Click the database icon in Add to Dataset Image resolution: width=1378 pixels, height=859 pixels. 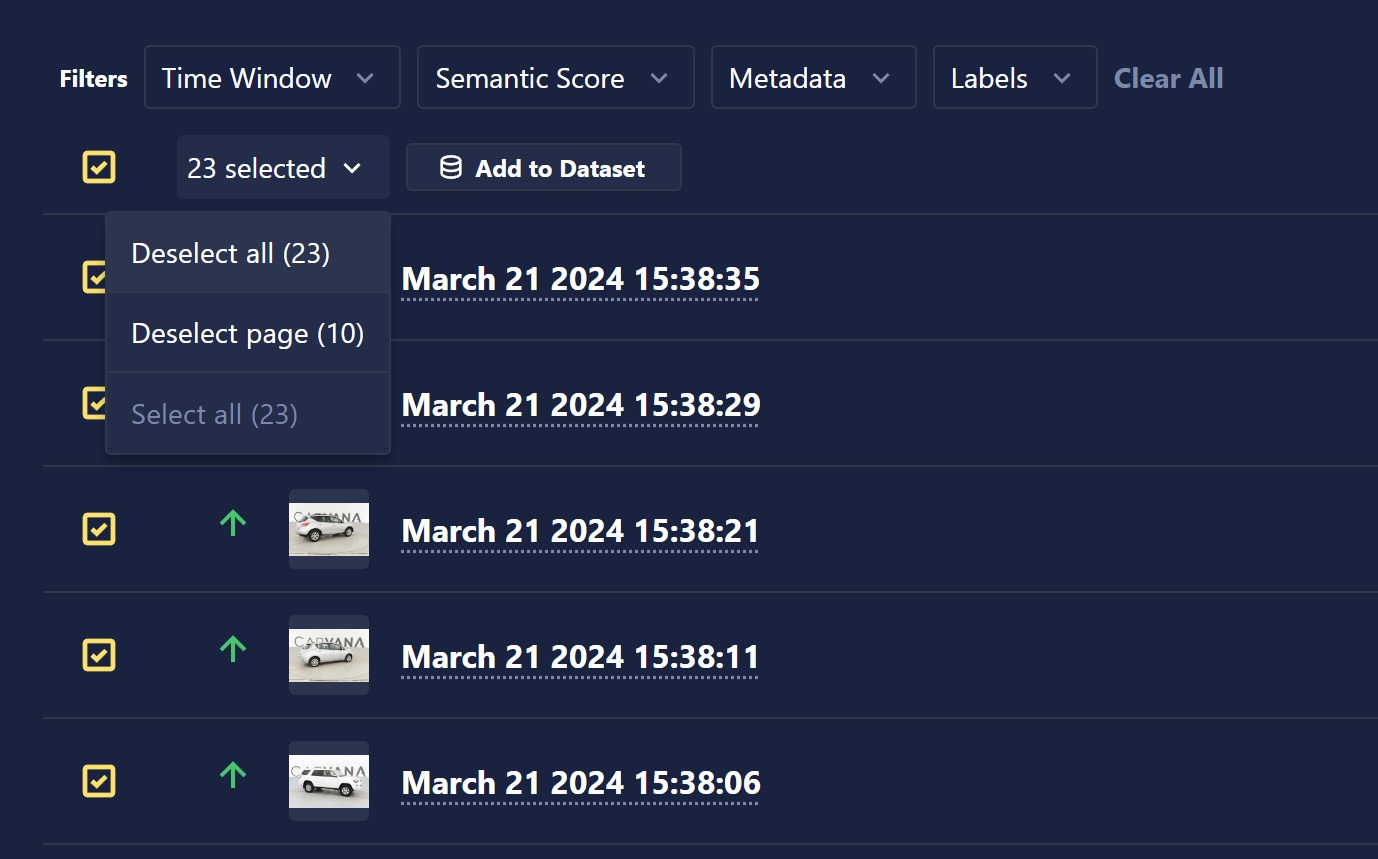click(451, 167)
